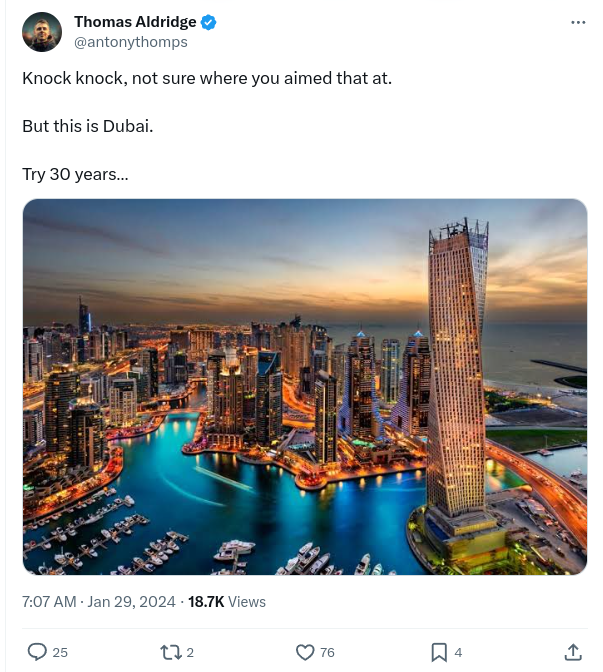Bookmark the tweet using the bookmark icon
The height and width of the screenshot is (672, 603).
pos(439,652)
